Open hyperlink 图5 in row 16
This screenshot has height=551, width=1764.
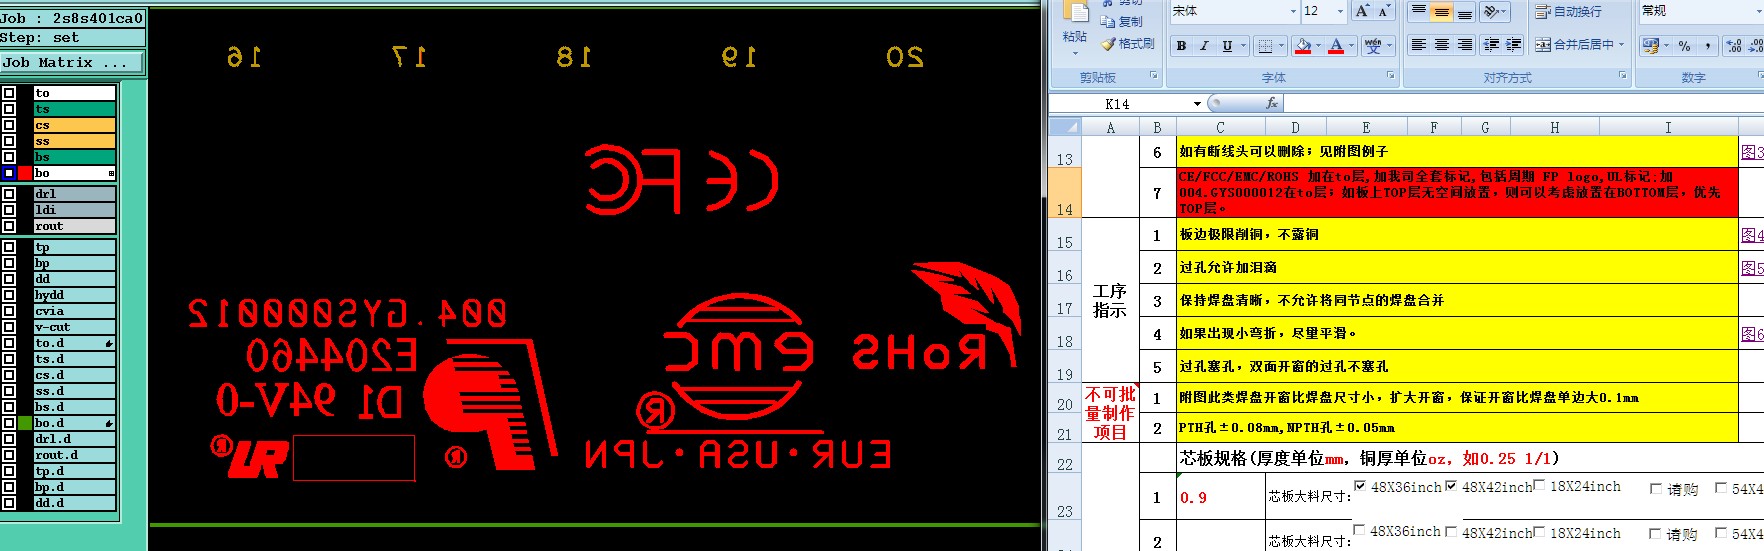point(1752,268)
